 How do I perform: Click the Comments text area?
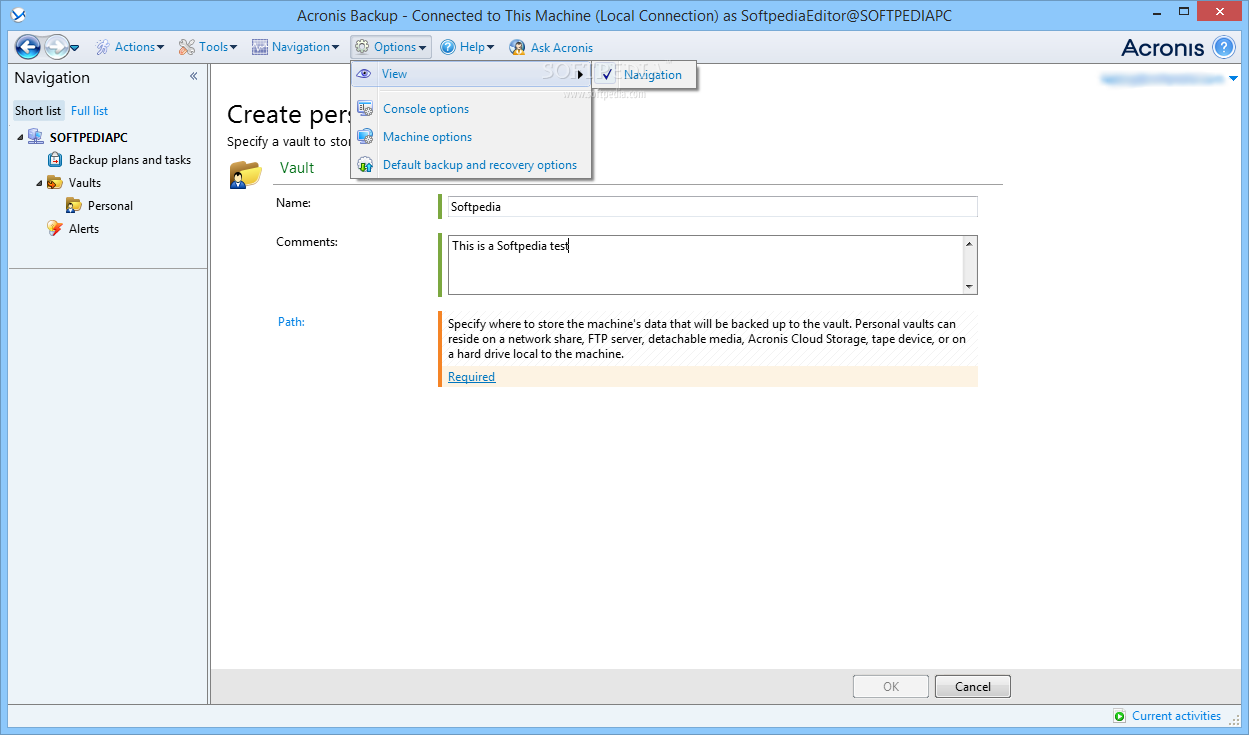click(x=705, y=265)
